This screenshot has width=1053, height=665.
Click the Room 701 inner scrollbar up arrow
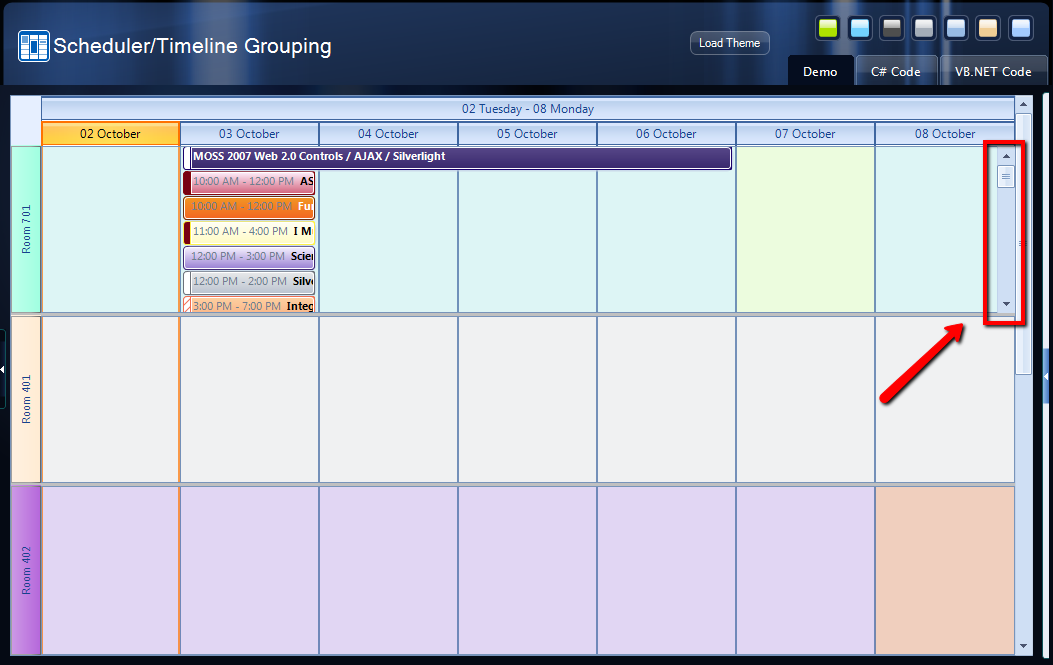click(x=1006, y=156)
